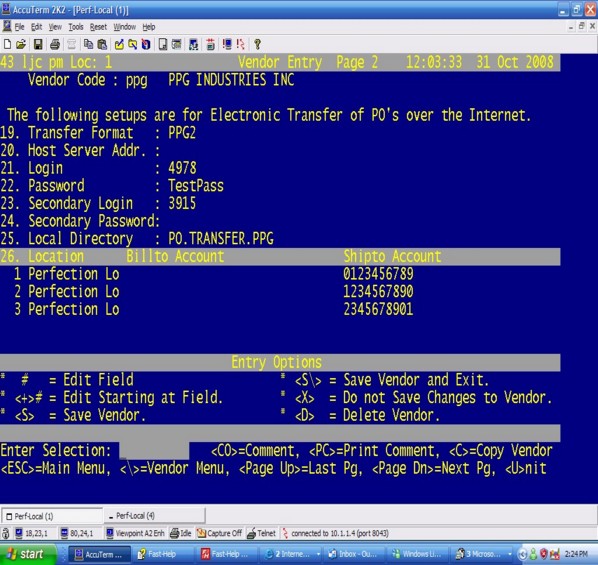Viewport: 598px width, 565px height.
Task: Click the yellow download file transfer icon
Action: coord(132,44)
